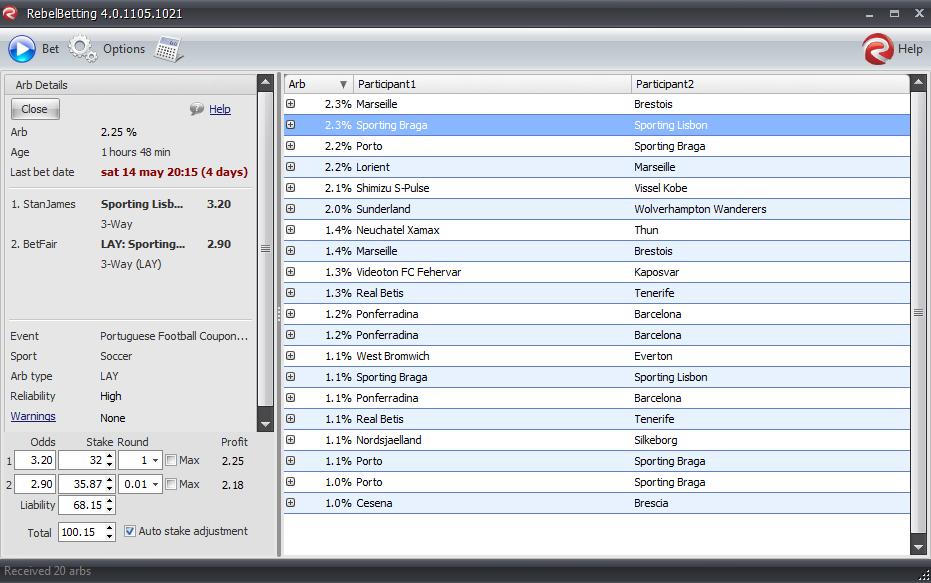Expand the Sunderland vs Wolverhampton arb
The image size is (931, 583).
[x=290, y=209]
